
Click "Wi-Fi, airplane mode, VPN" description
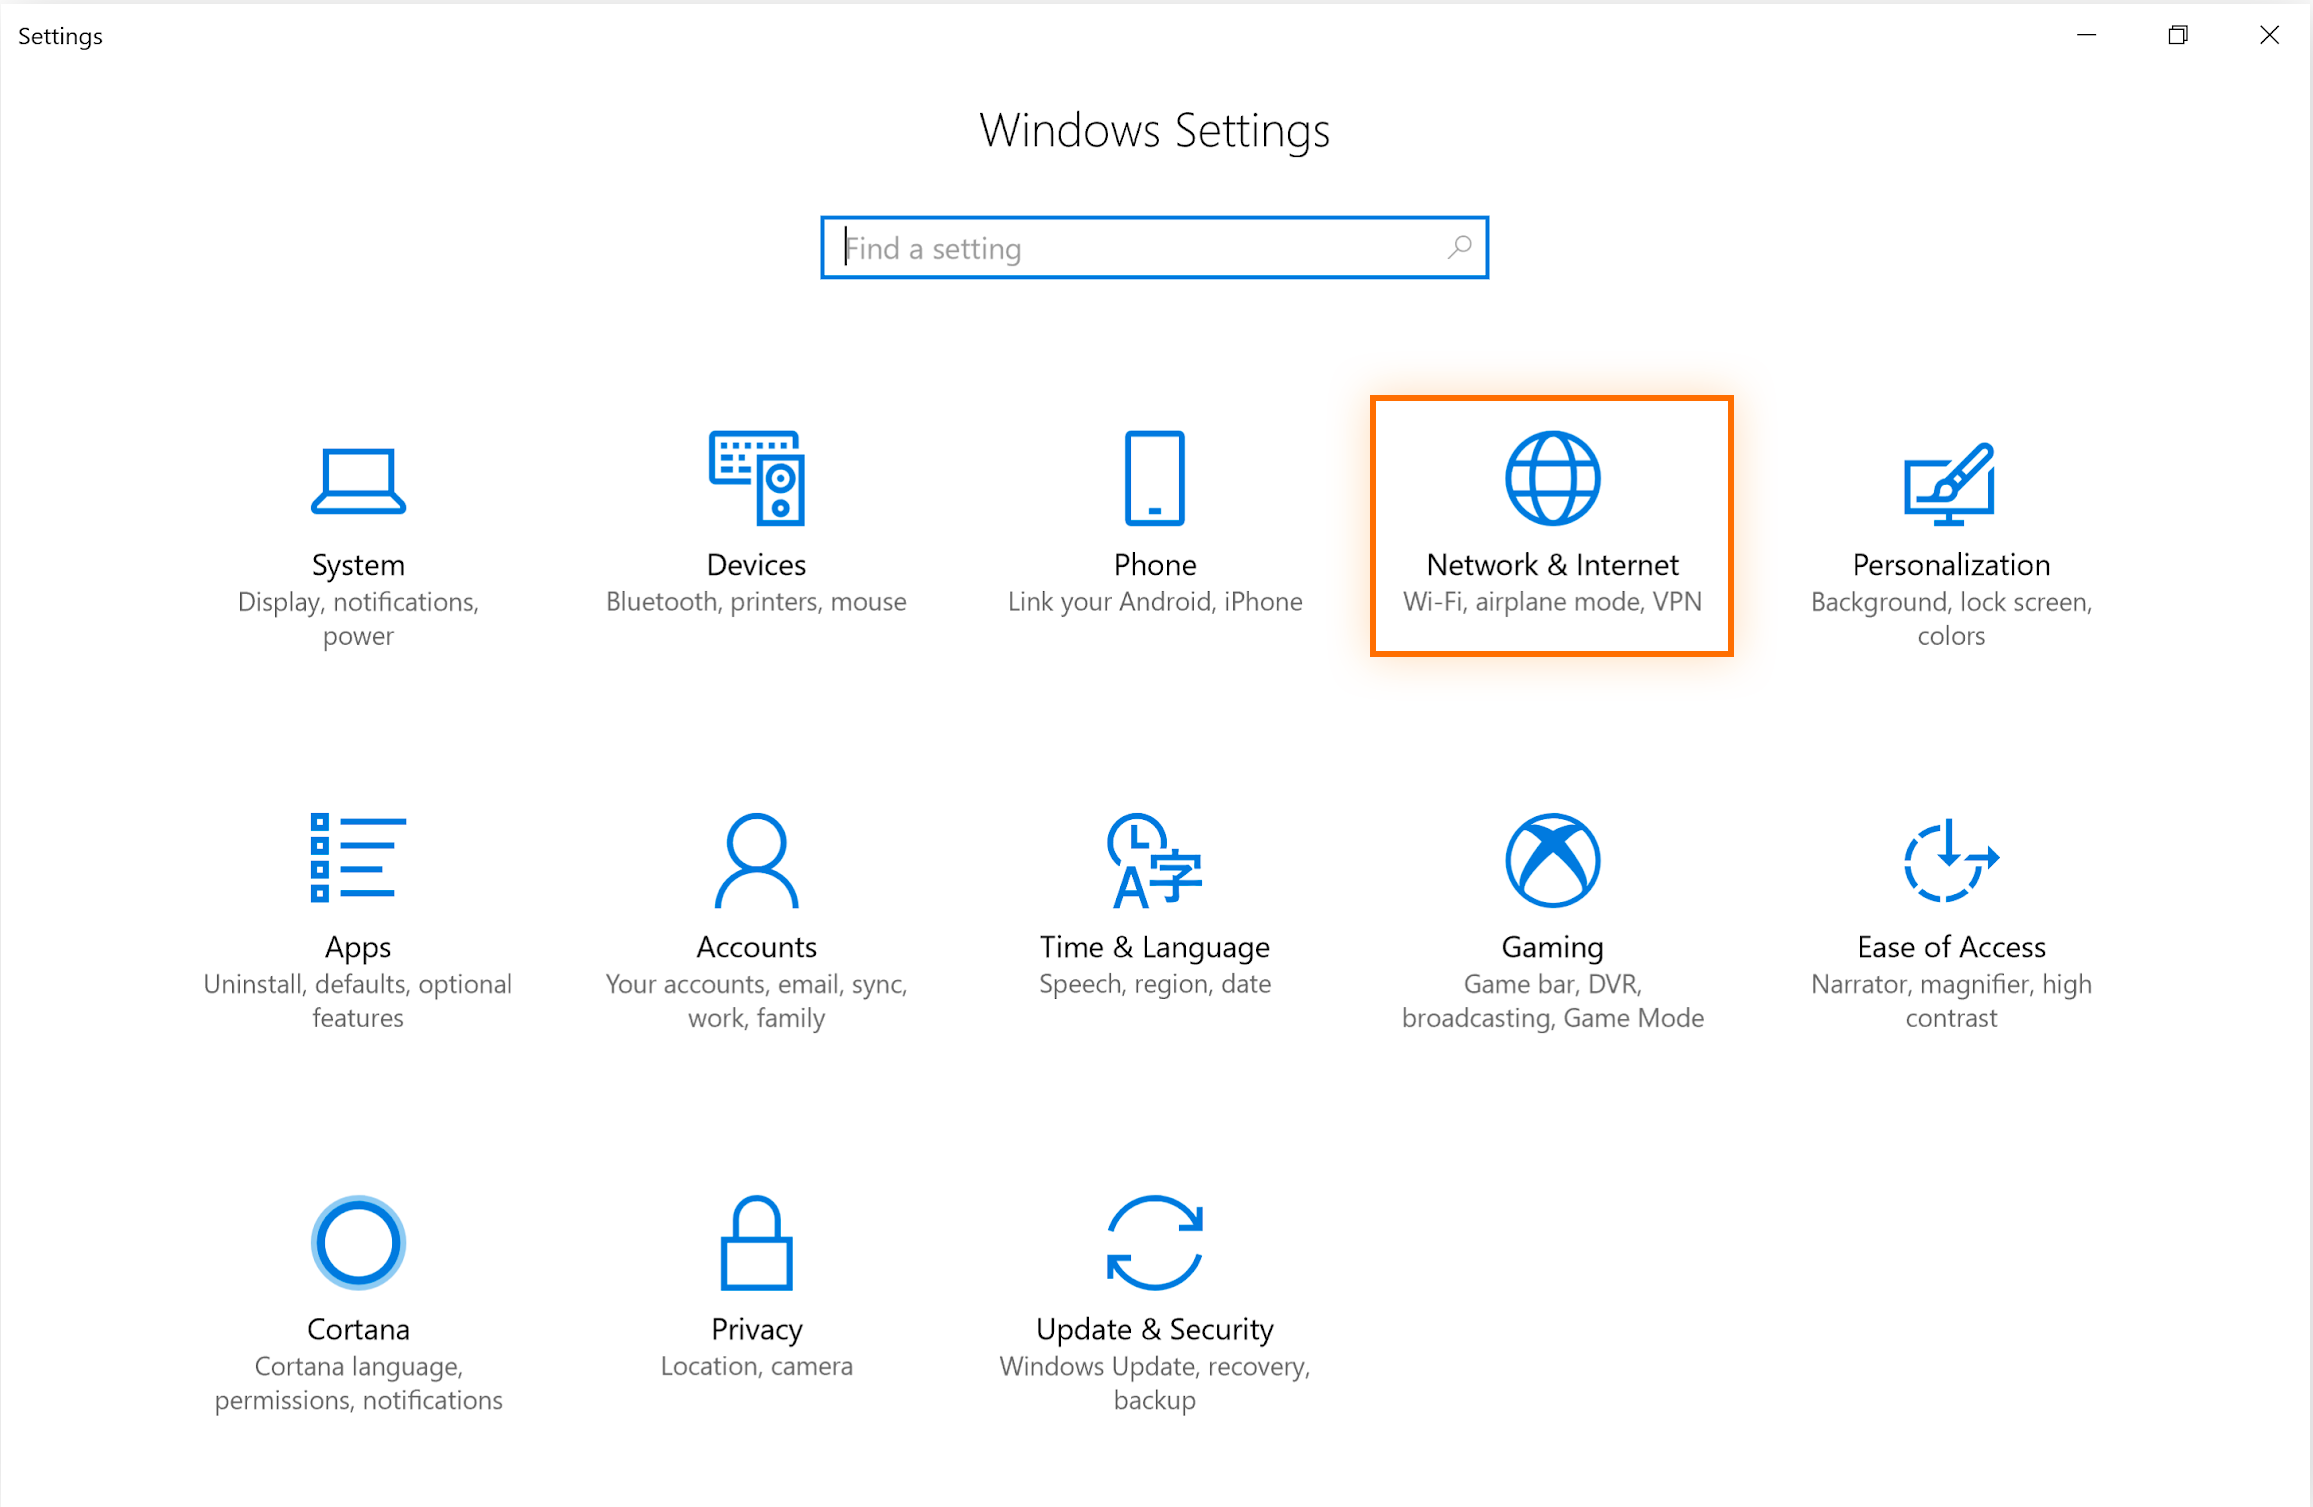click(x=1552, y=602)
